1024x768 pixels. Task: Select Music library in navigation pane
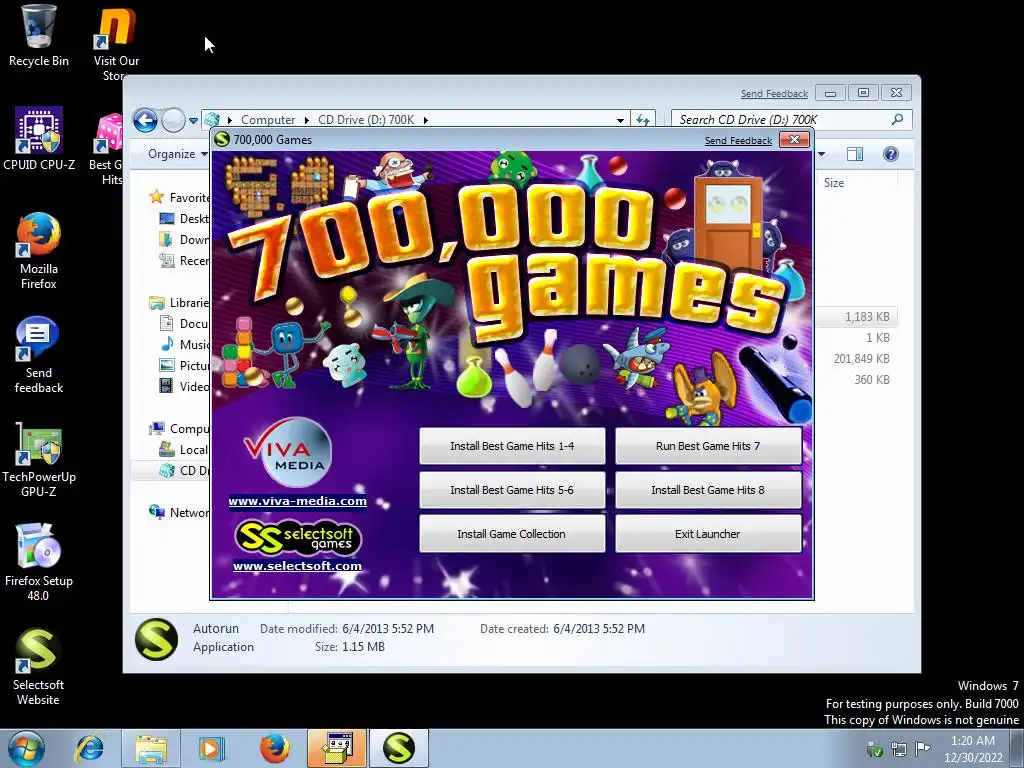coord(184,344)
